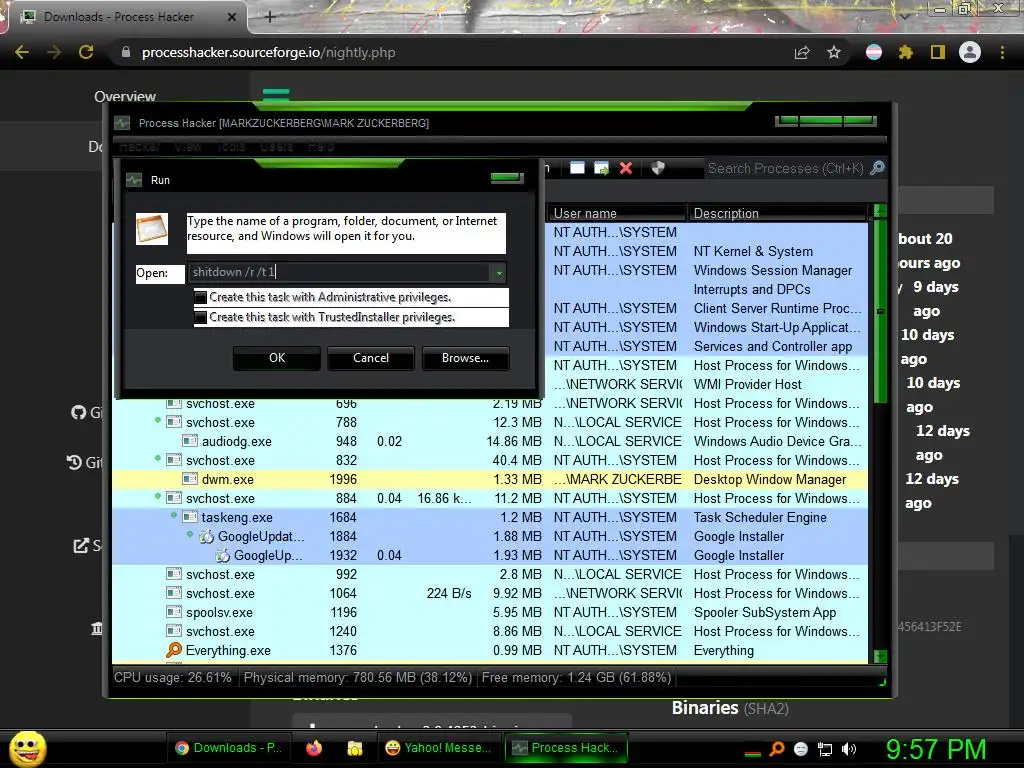Open the Run command history dropdown
1024x768 pixels.
click(499, 273)
